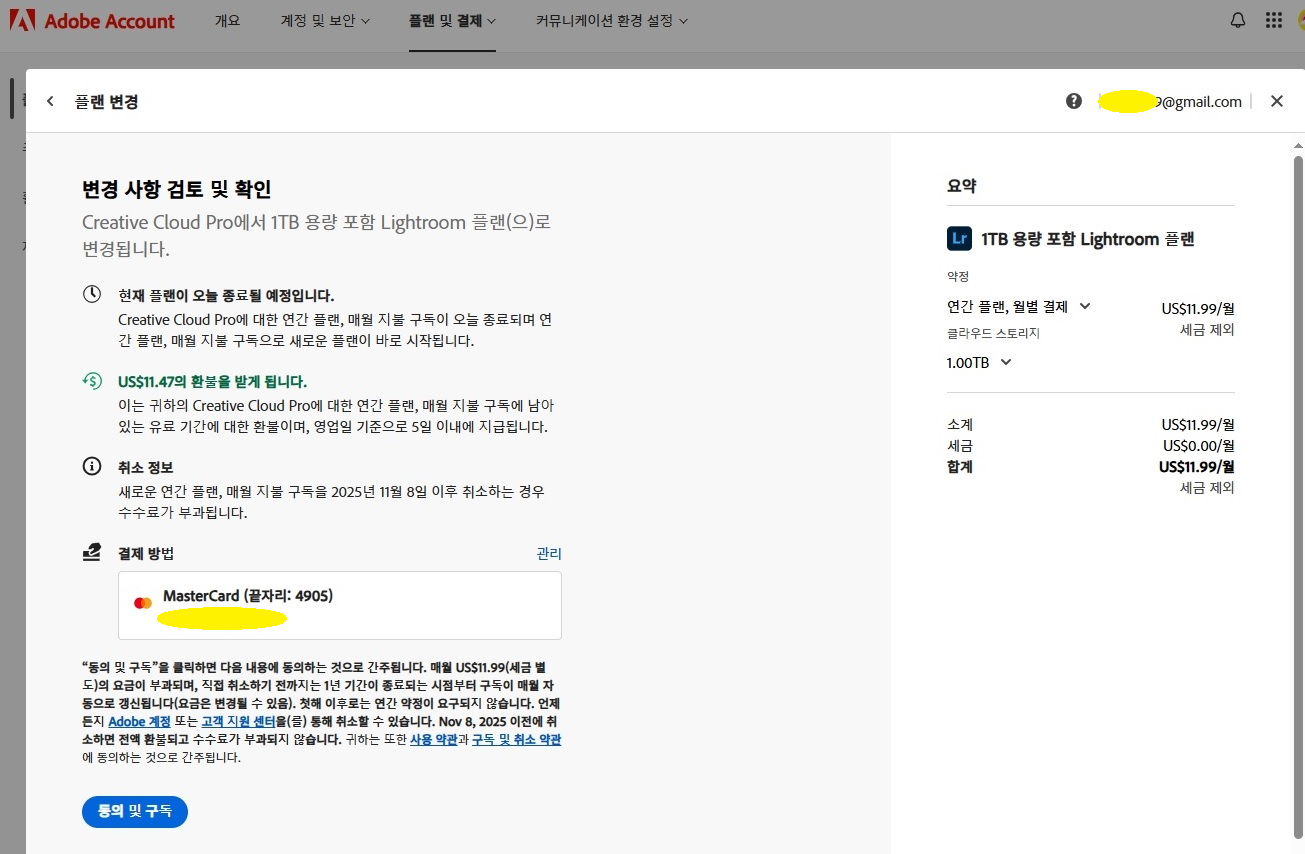Open the 개요 tab
Image resolution: width=1305 pixels, height=854 pixels.
tap(228, 20)
